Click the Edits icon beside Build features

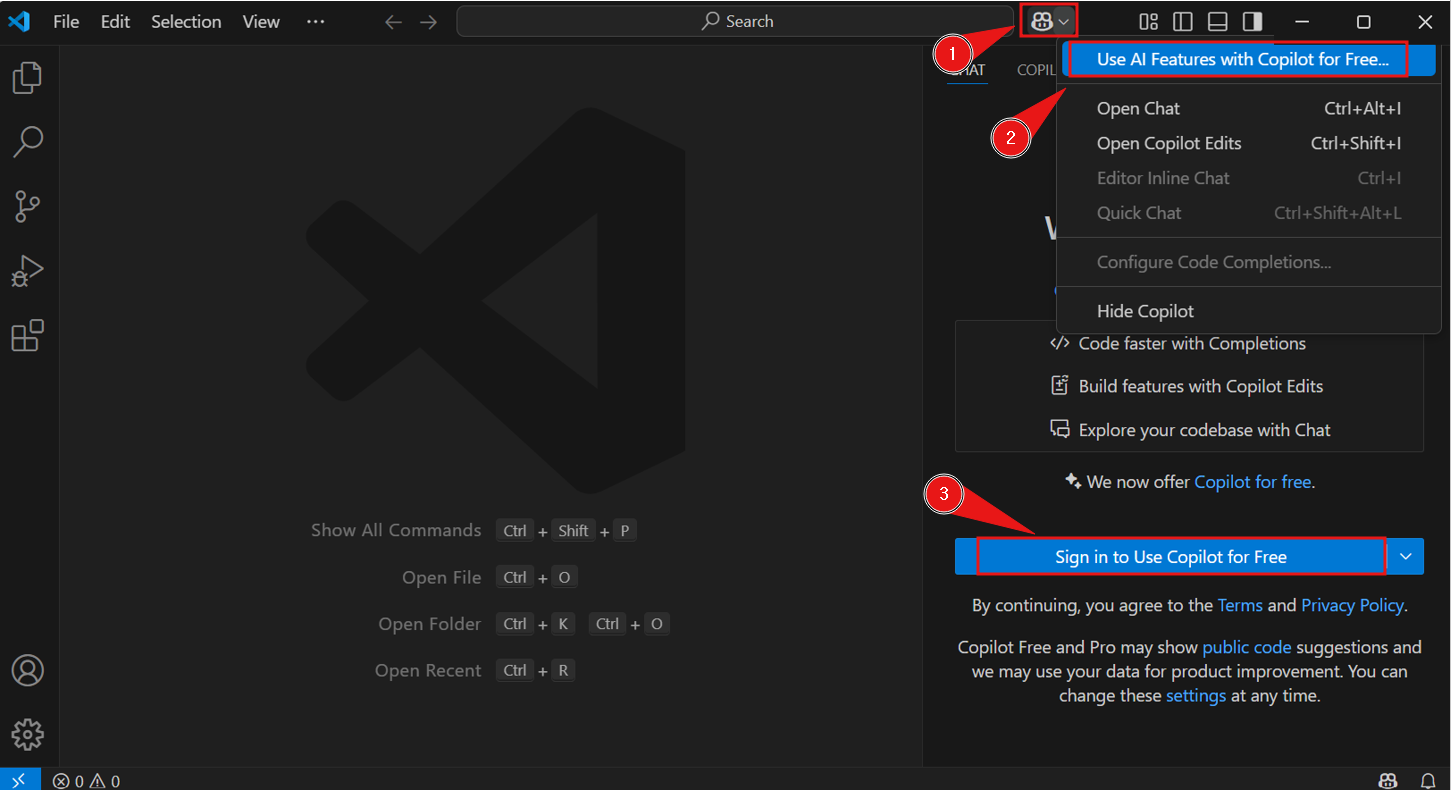coord(1060,386)
